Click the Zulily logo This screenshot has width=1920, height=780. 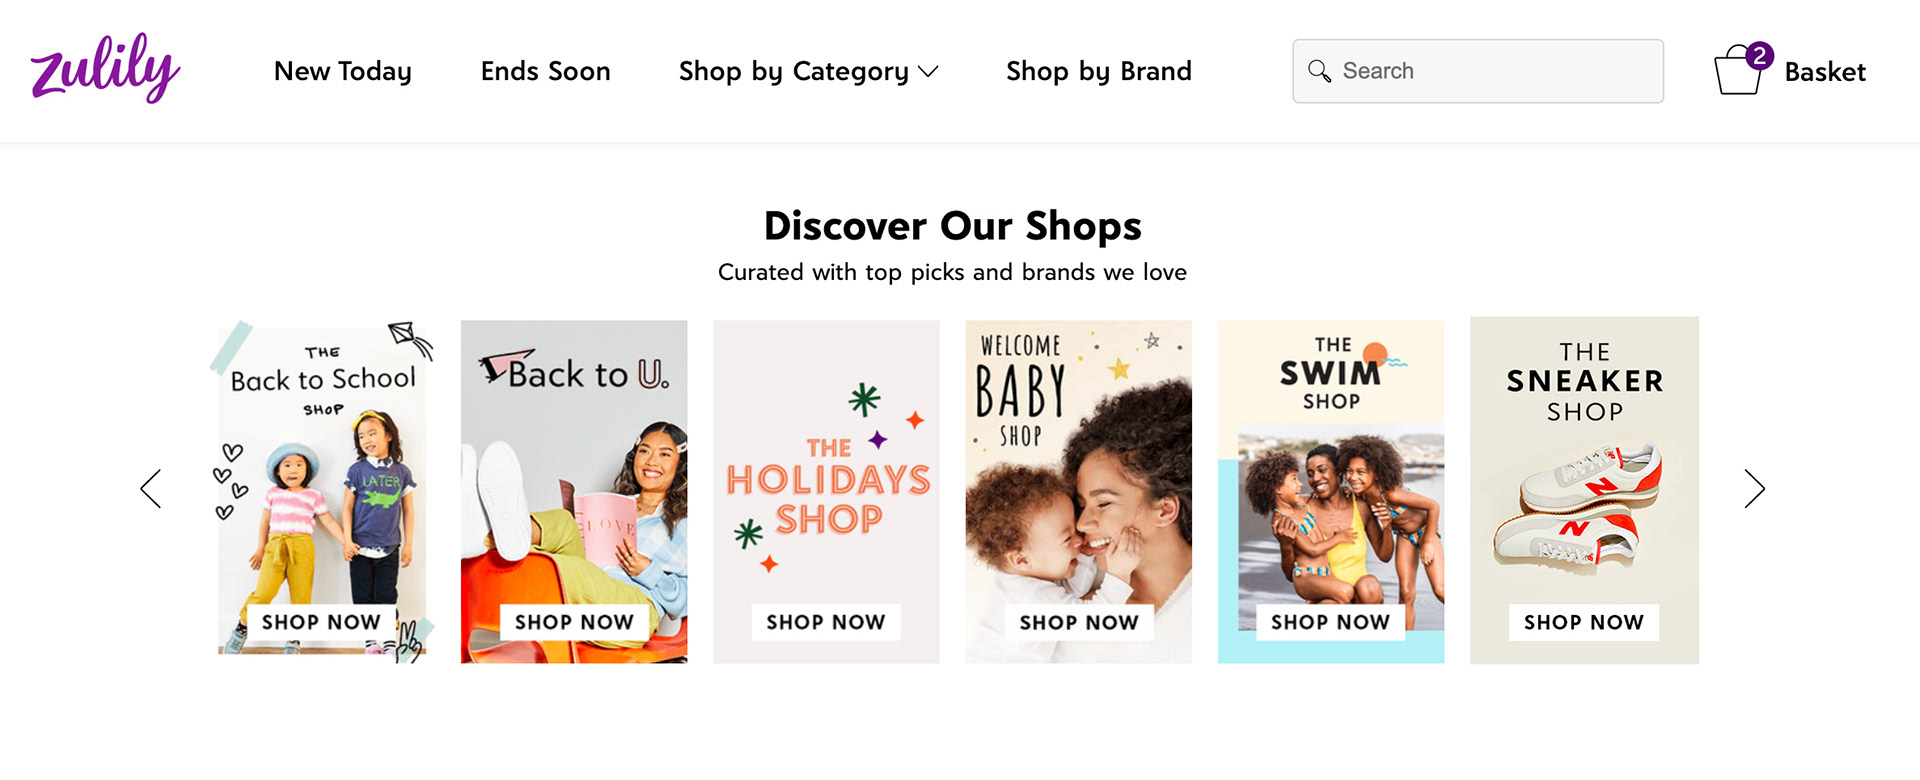pyautogui.click(x=105, y=68)
